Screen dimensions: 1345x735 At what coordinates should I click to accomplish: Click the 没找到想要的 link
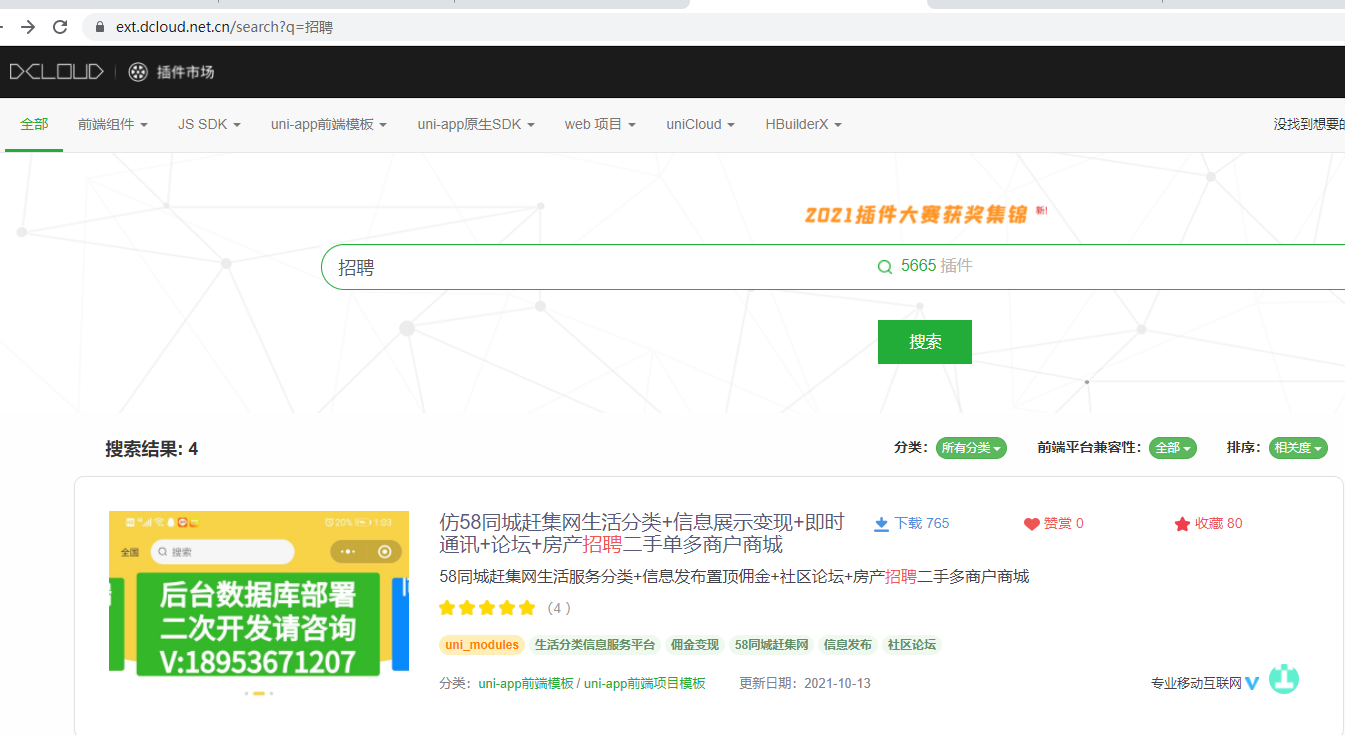pos(1309,124)
